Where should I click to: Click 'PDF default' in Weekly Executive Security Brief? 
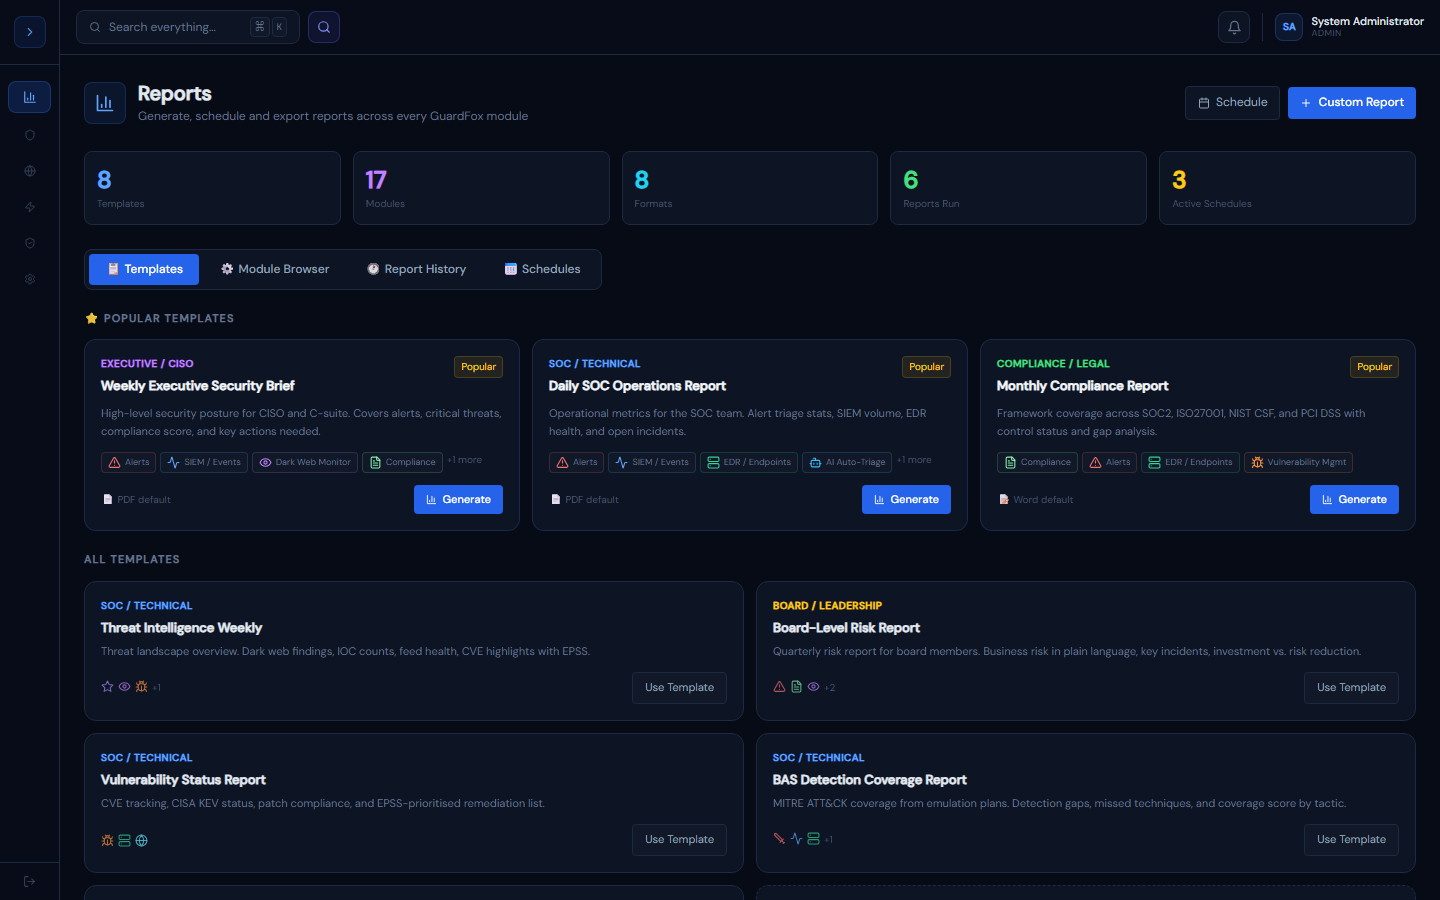pos(136,500)
